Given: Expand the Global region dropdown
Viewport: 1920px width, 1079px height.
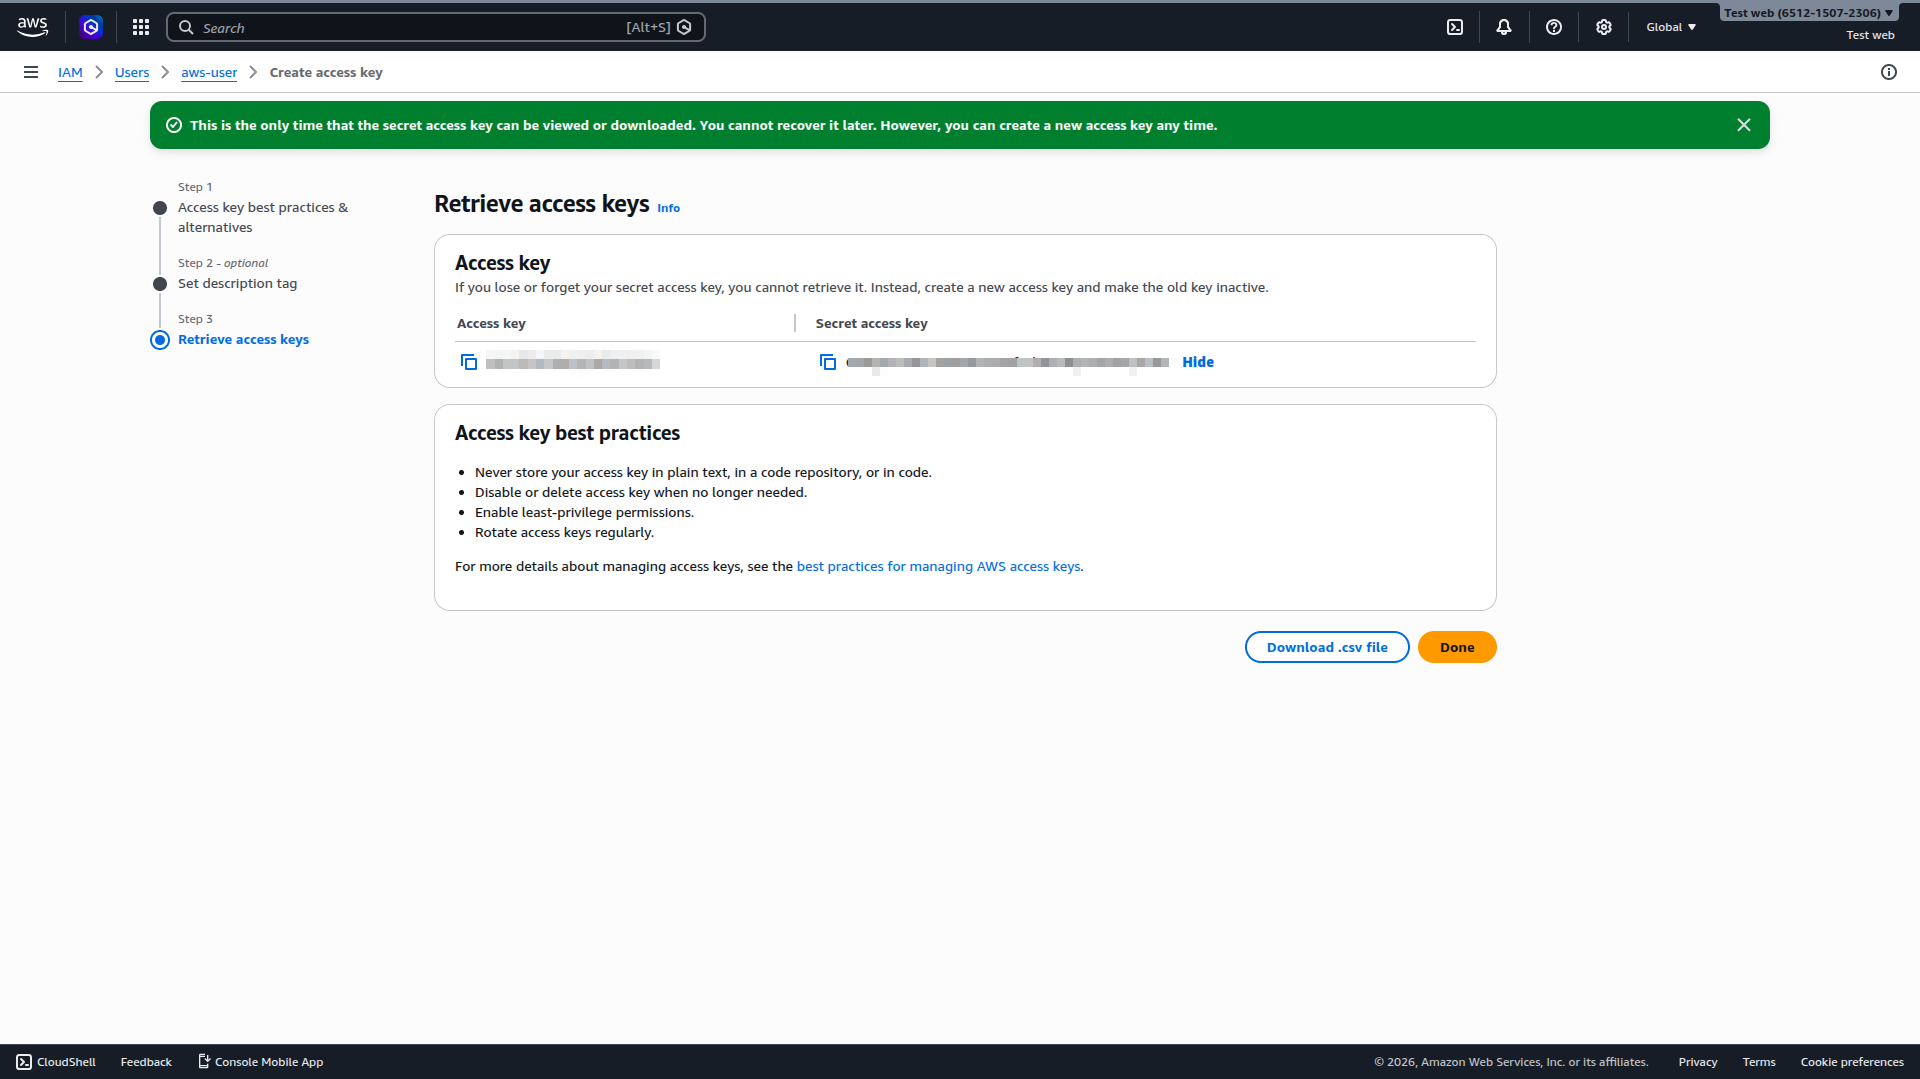Looking at the screenshot, I should pos(1671,27).
